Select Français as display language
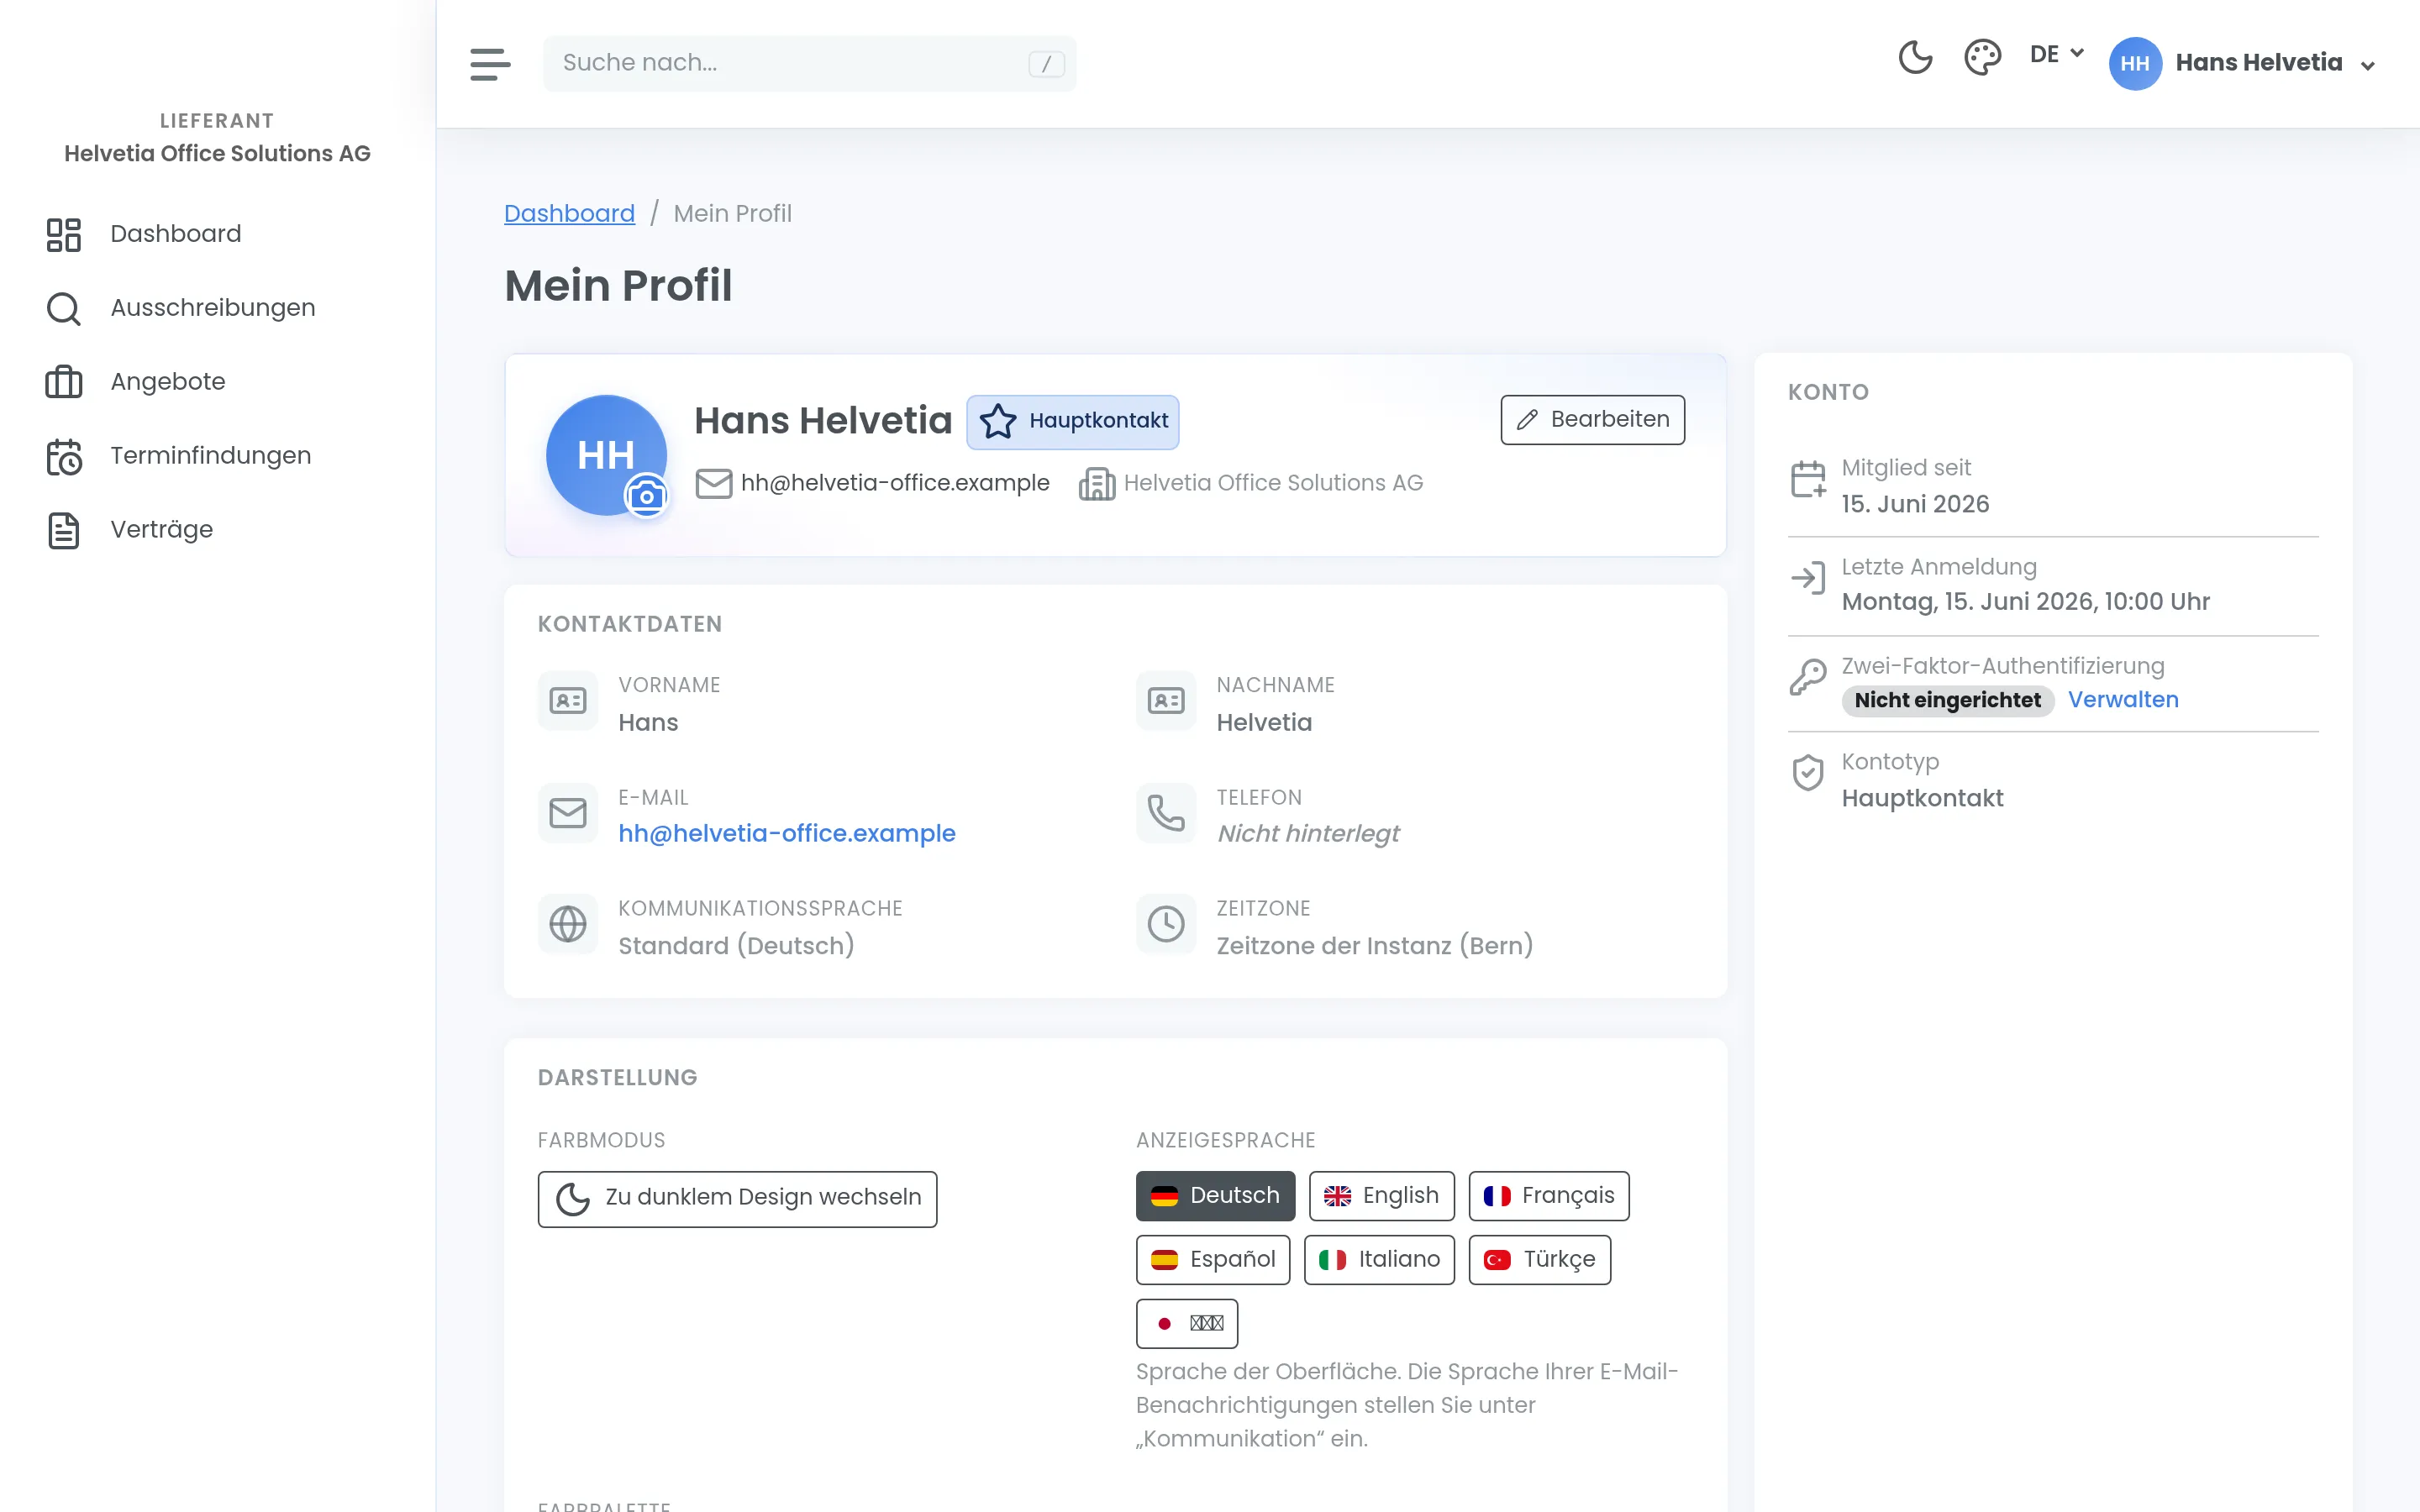Viewport: 2420px width, 1512px height. pyautogui.click(x=1548, y=1196)
